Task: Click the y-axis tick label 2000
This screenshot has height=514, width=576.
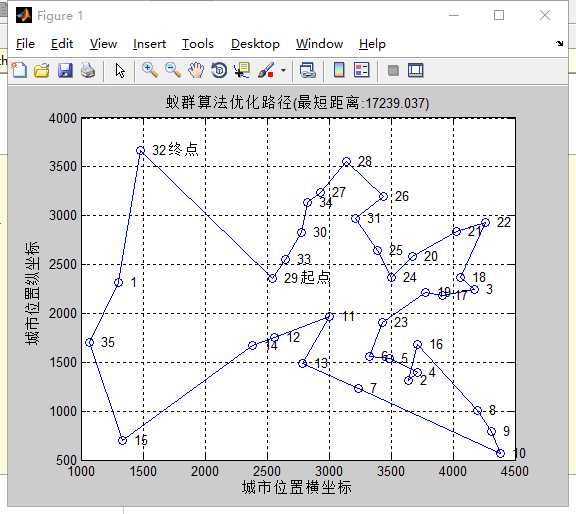Action: tap(63, 313)
